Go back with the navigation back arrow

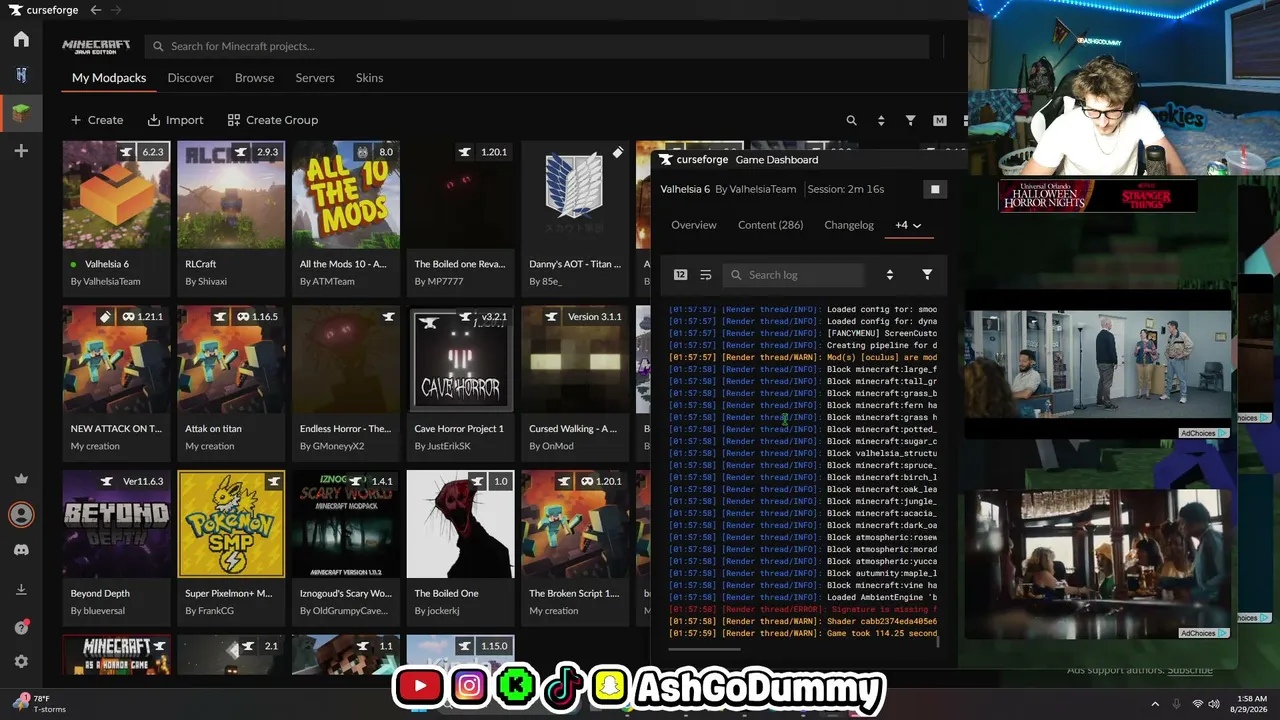click(96, 10)
